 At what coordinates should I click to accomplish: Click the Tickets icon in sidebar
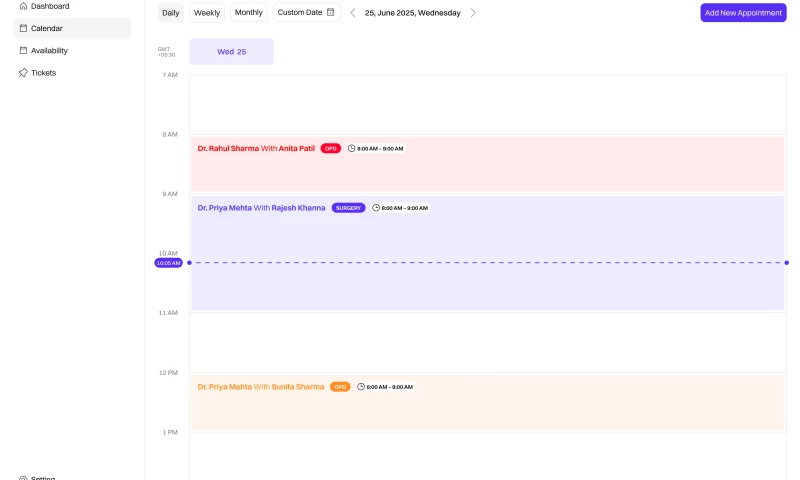click(24, 73)
